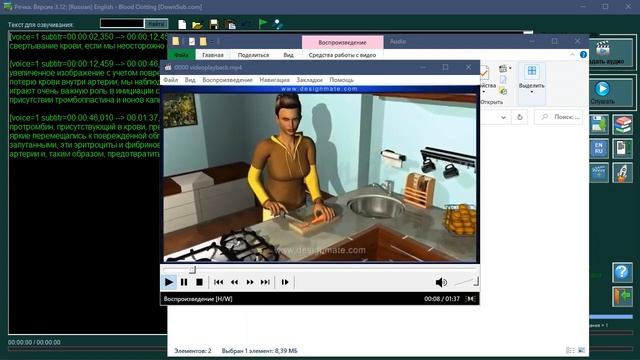Screen dimensions: 640x360
Task: Collapse the Explorer ribbon with the chevron
Action: pyautogui.click(x=572, y=55)
